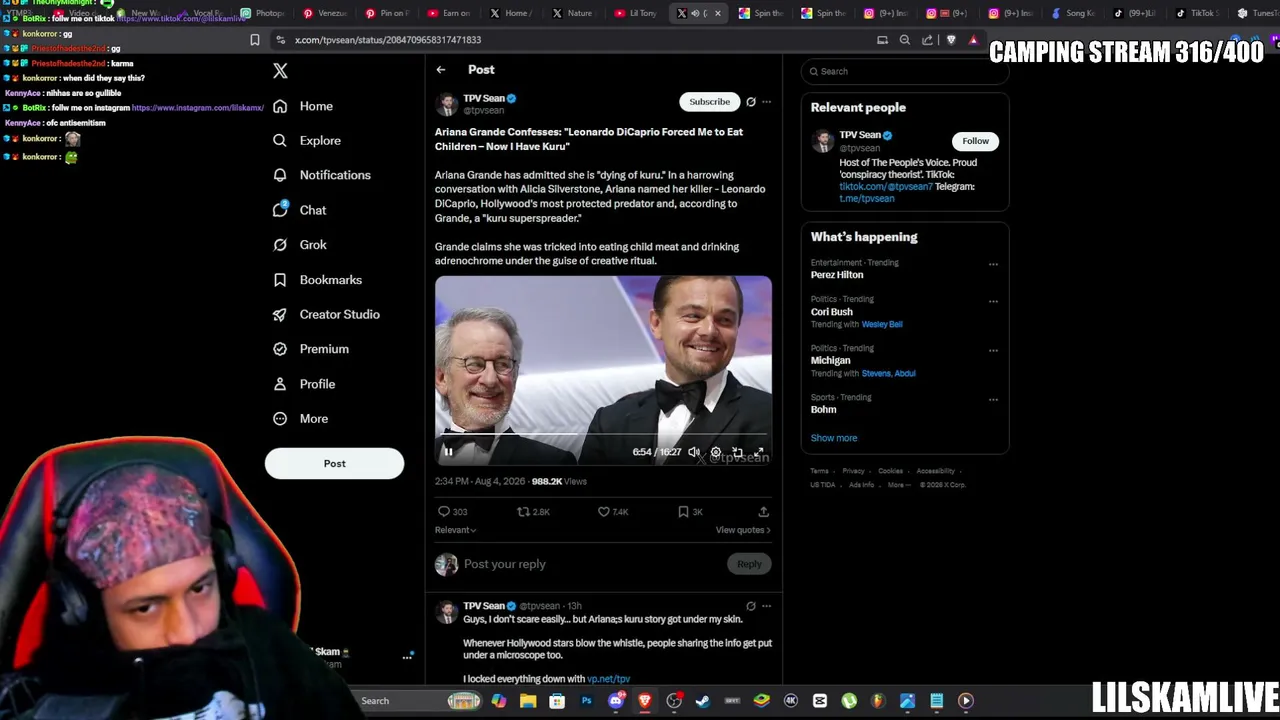Image resolution: width=1280 pixels, height=720 pixels.
Task: Like the post with 7.4K likes
Action: pyautogui.click(x=613, y=512)
